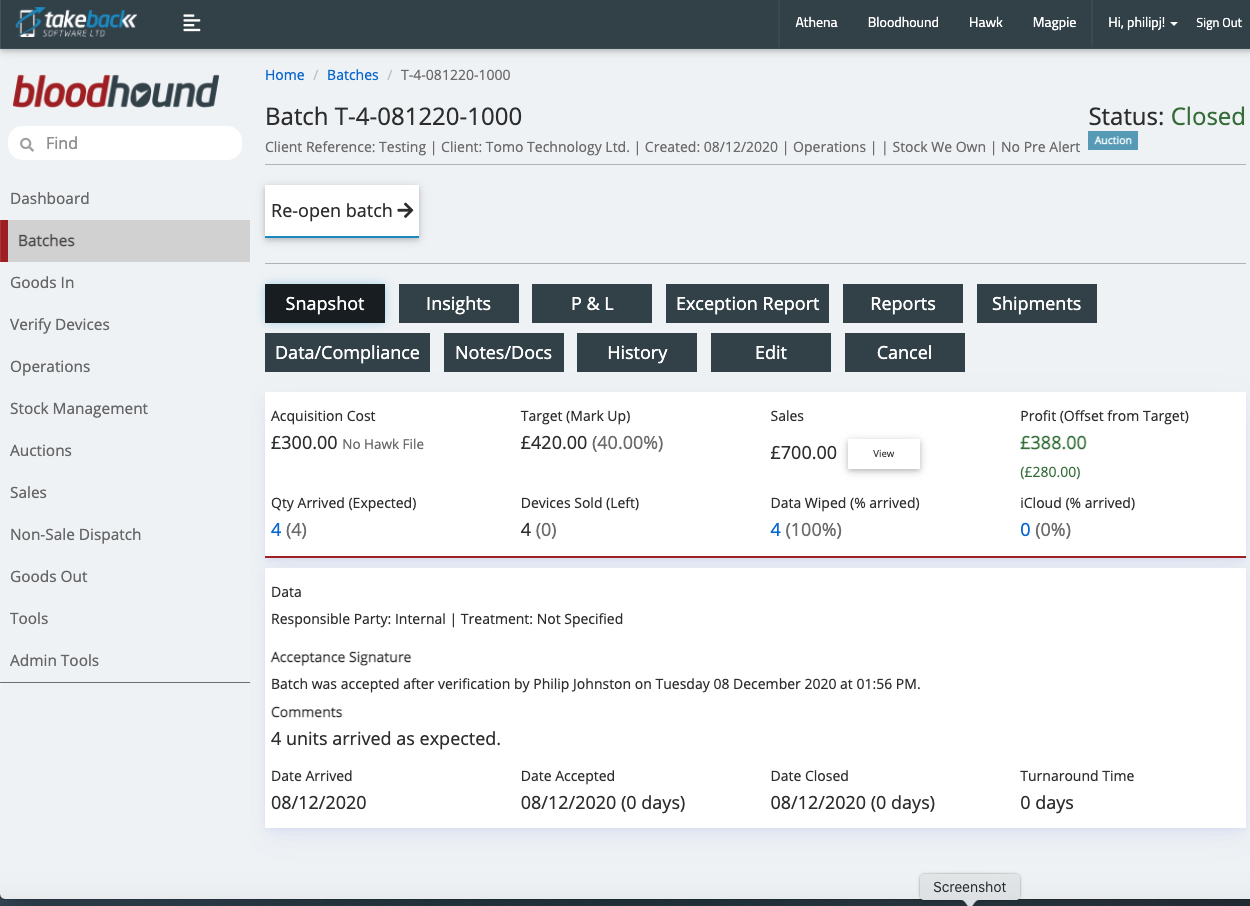Click the Takeback Software logo
The height and width of the screenshot is (906, 1250).
coord(77,22)
